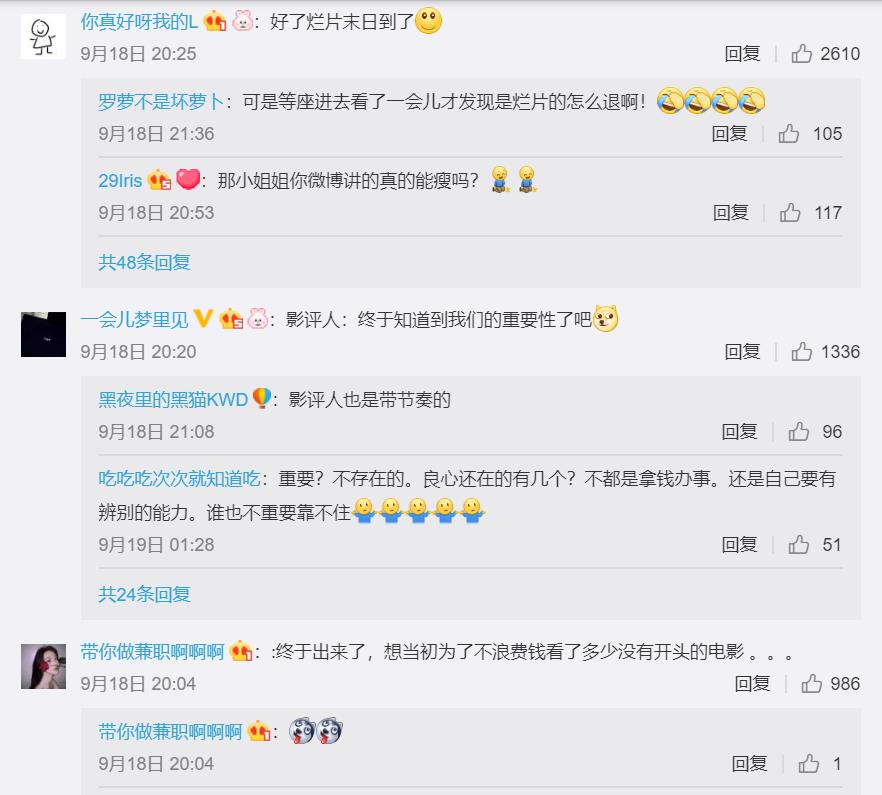Screen dimensions: 882x795
Task: Like the comment with 1336 likes
Action: coord(801,352)
